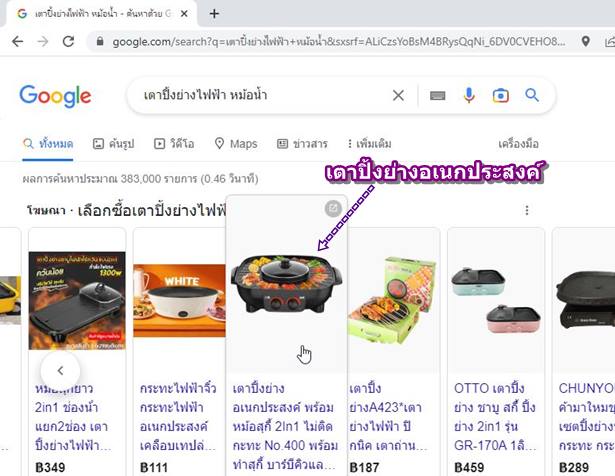Screen dimensions: 615x476
Task: Reload the page with refresh icon
Action: point(69,41)
